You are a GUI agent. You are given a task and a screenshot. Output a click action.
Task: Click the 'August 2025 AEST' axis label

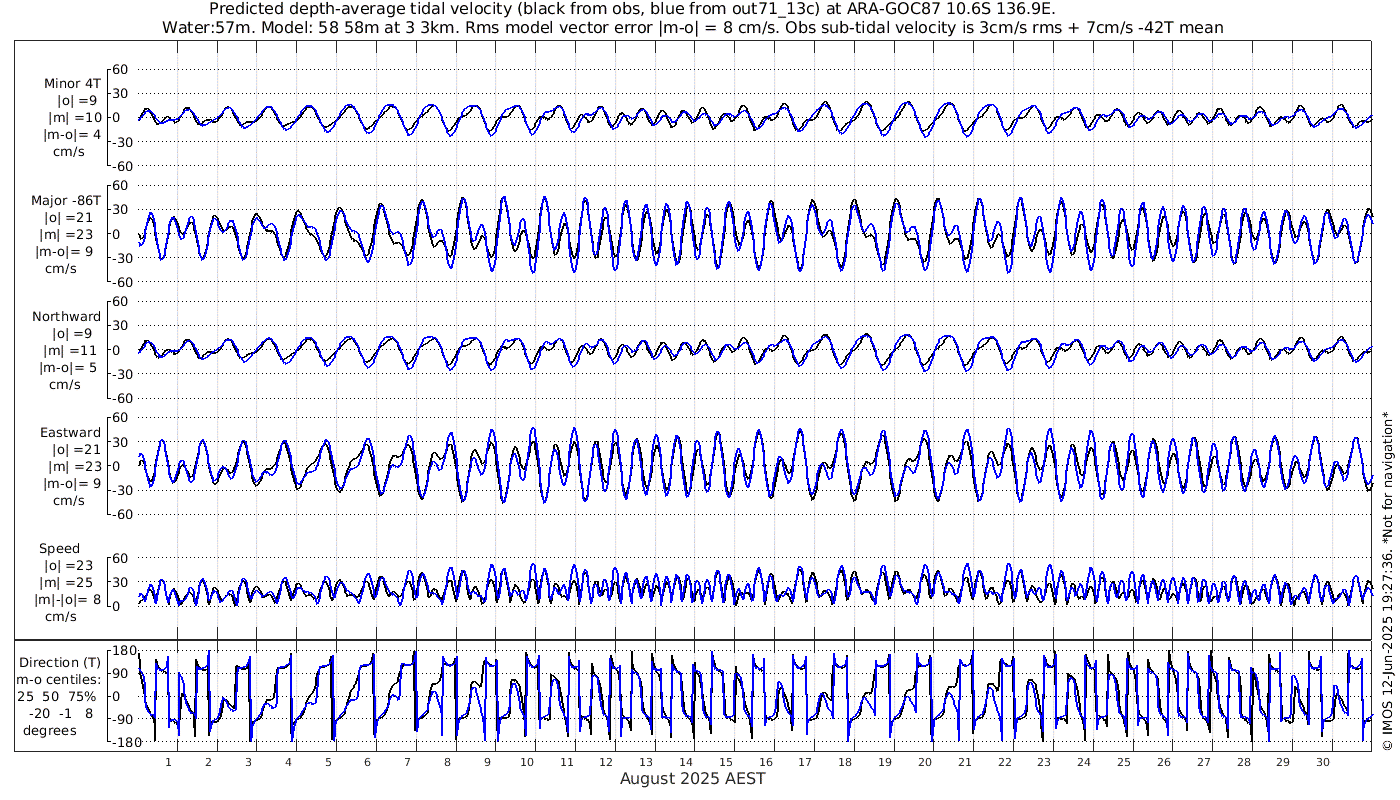click(693, 778)
